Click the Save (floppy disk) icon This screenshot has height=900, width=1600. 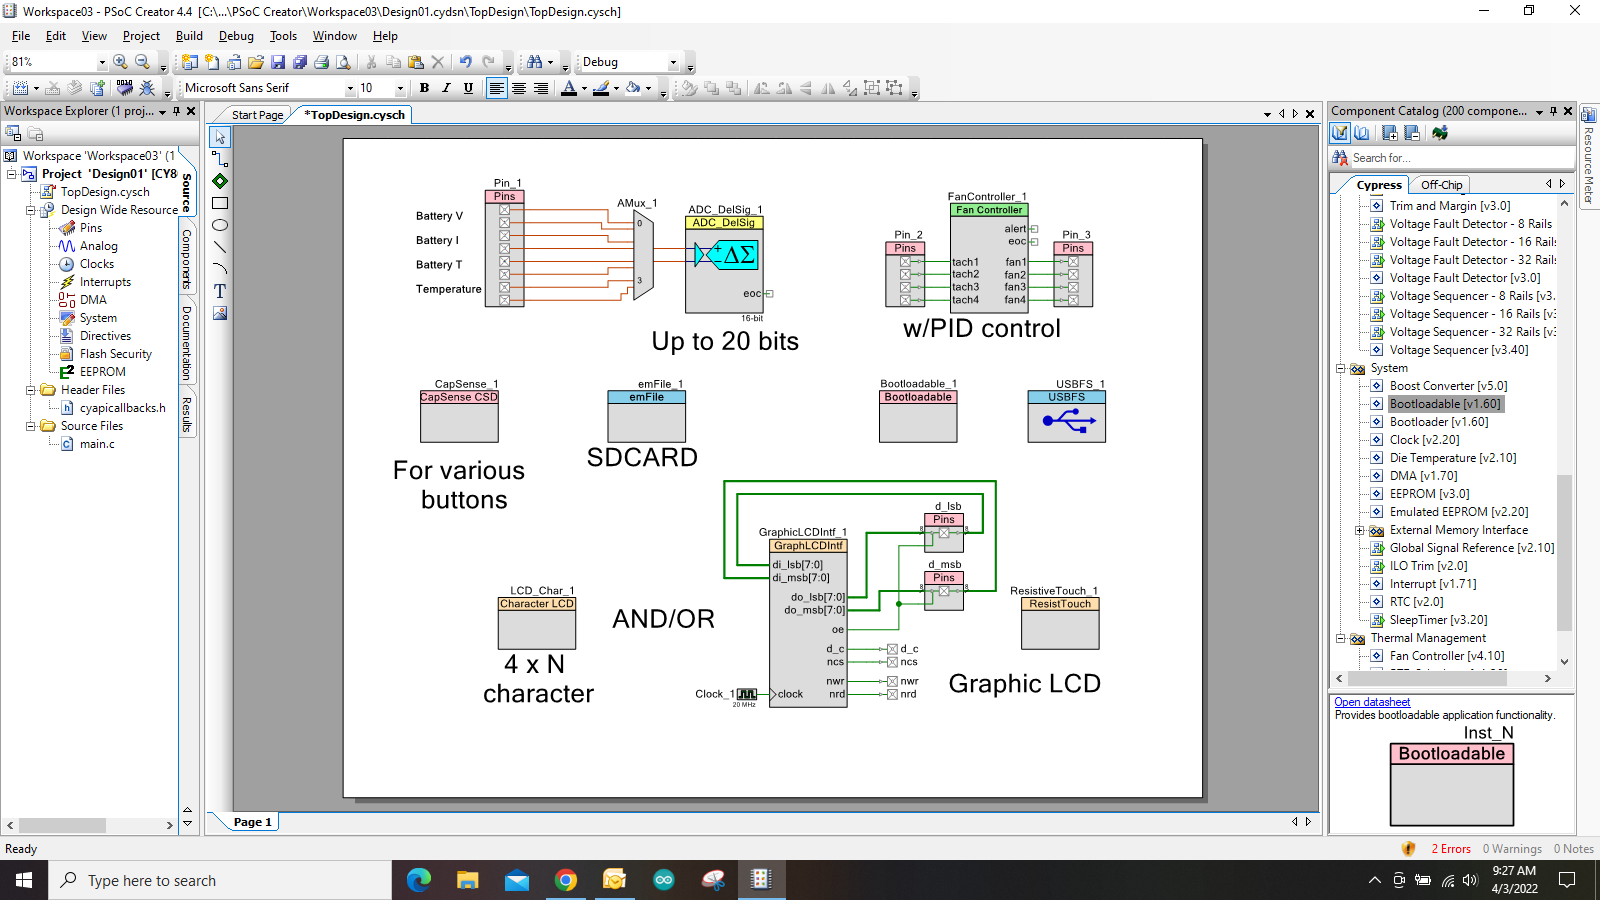pos(278,62)
